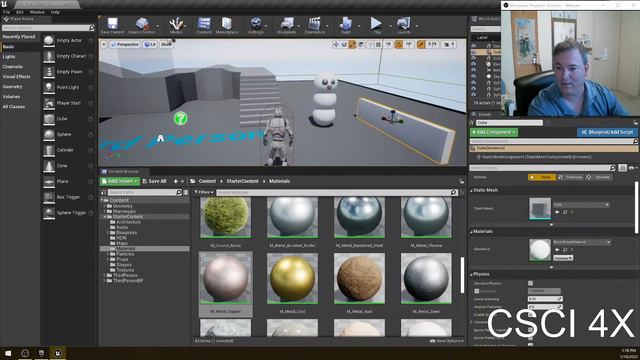Select Box Trigger in Place Actors list
Viewport: 640px width, 360px height.
click(x=68, y=197)
